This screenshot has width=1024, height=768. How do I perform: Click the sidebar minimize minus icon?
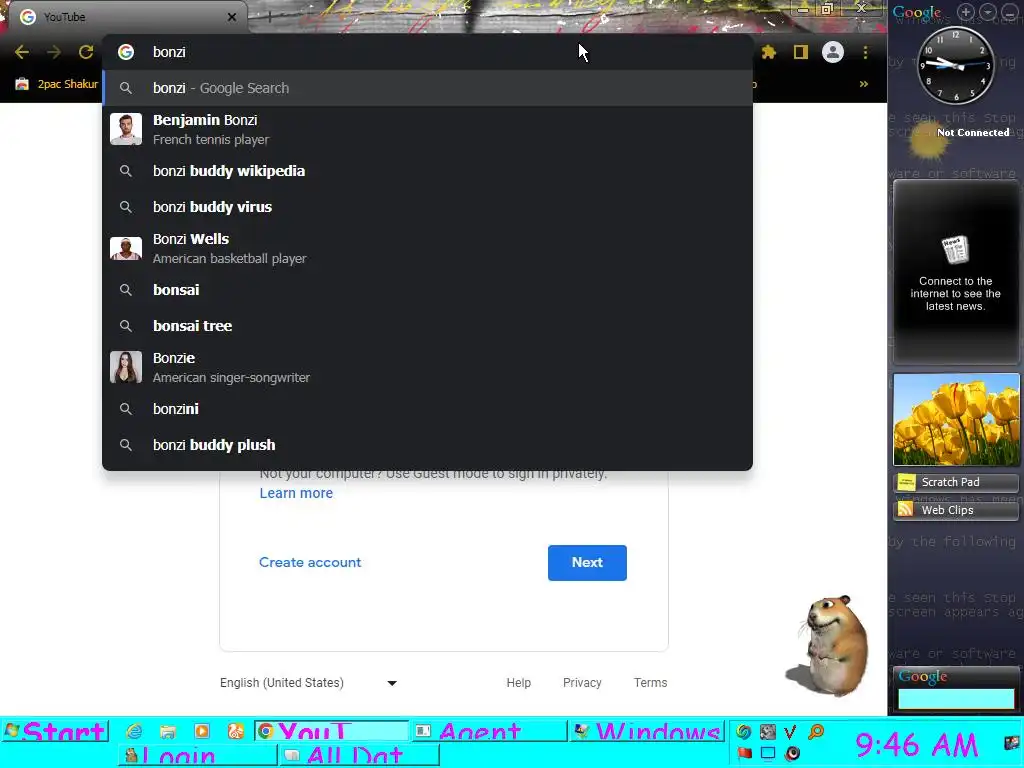click(x=1008, y=12)
